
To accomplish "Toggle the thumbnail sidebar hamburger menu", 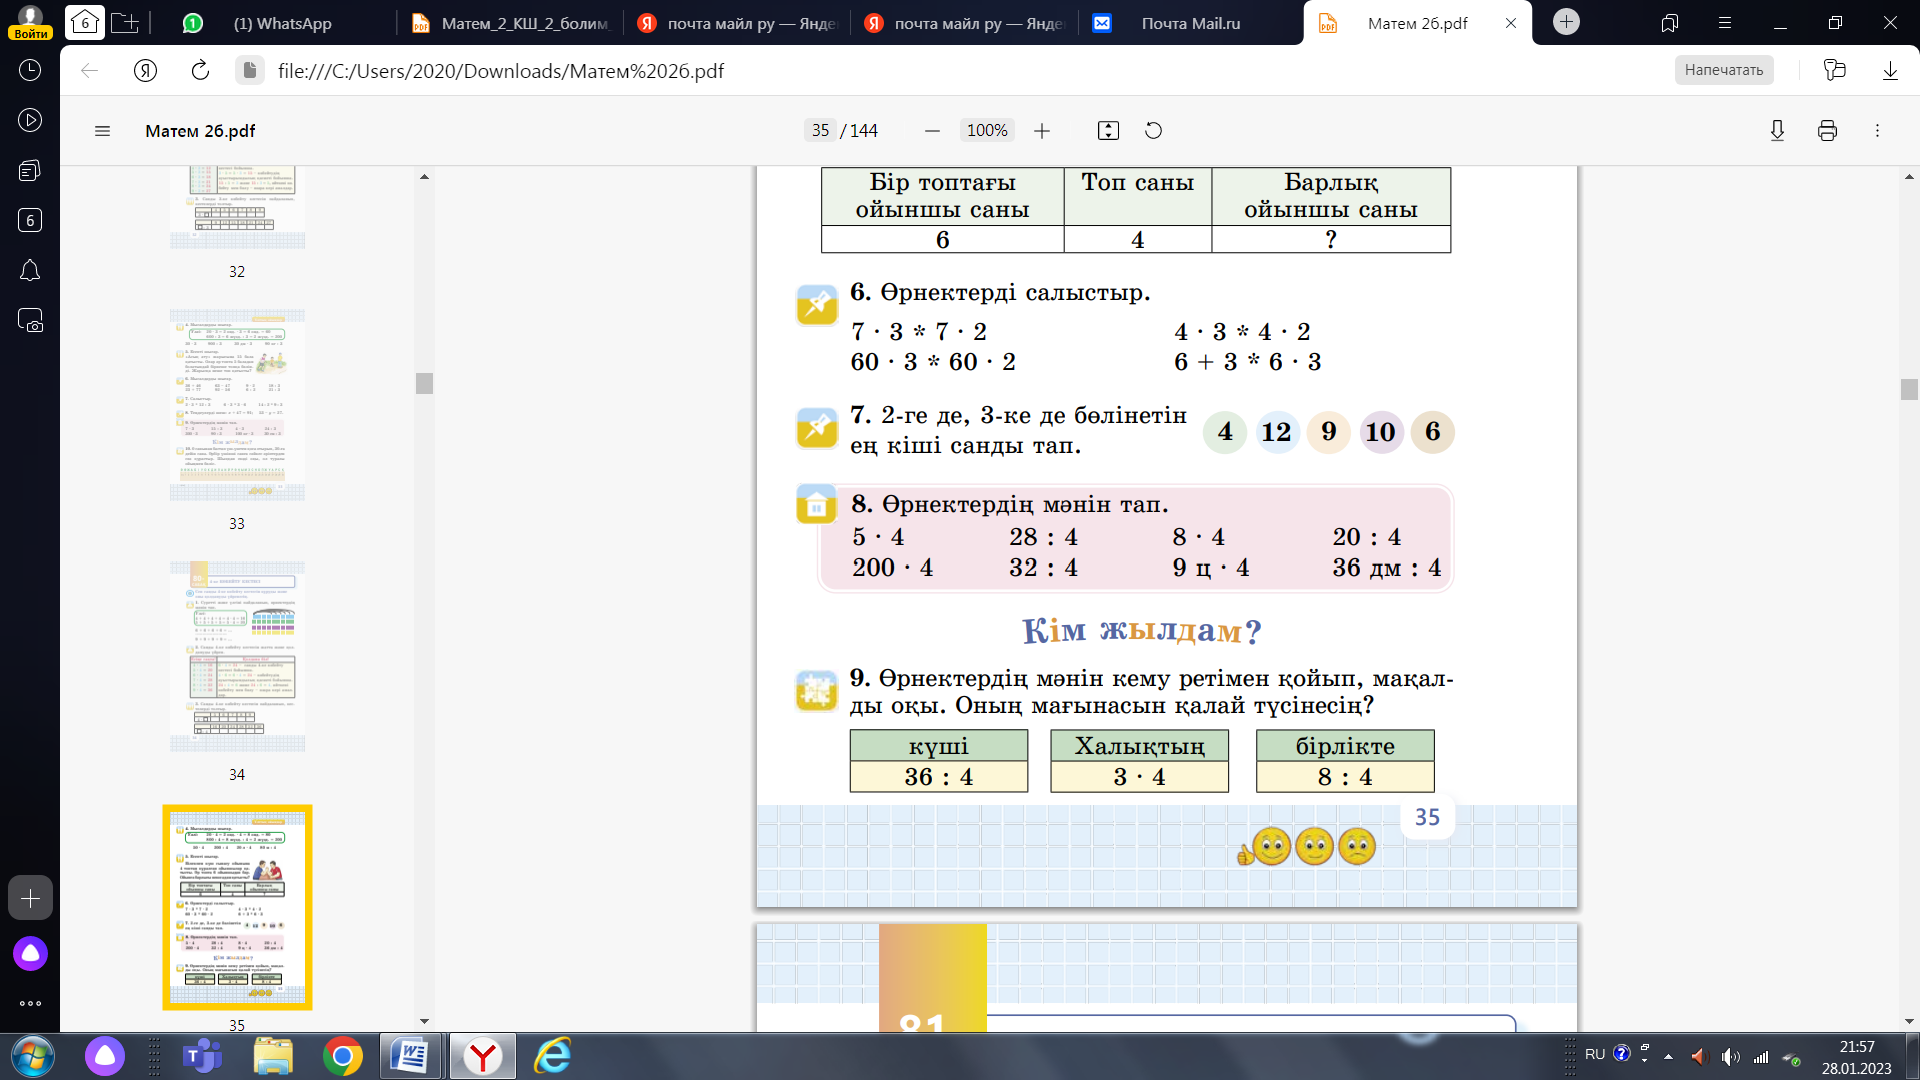I will tap(102, 131).
